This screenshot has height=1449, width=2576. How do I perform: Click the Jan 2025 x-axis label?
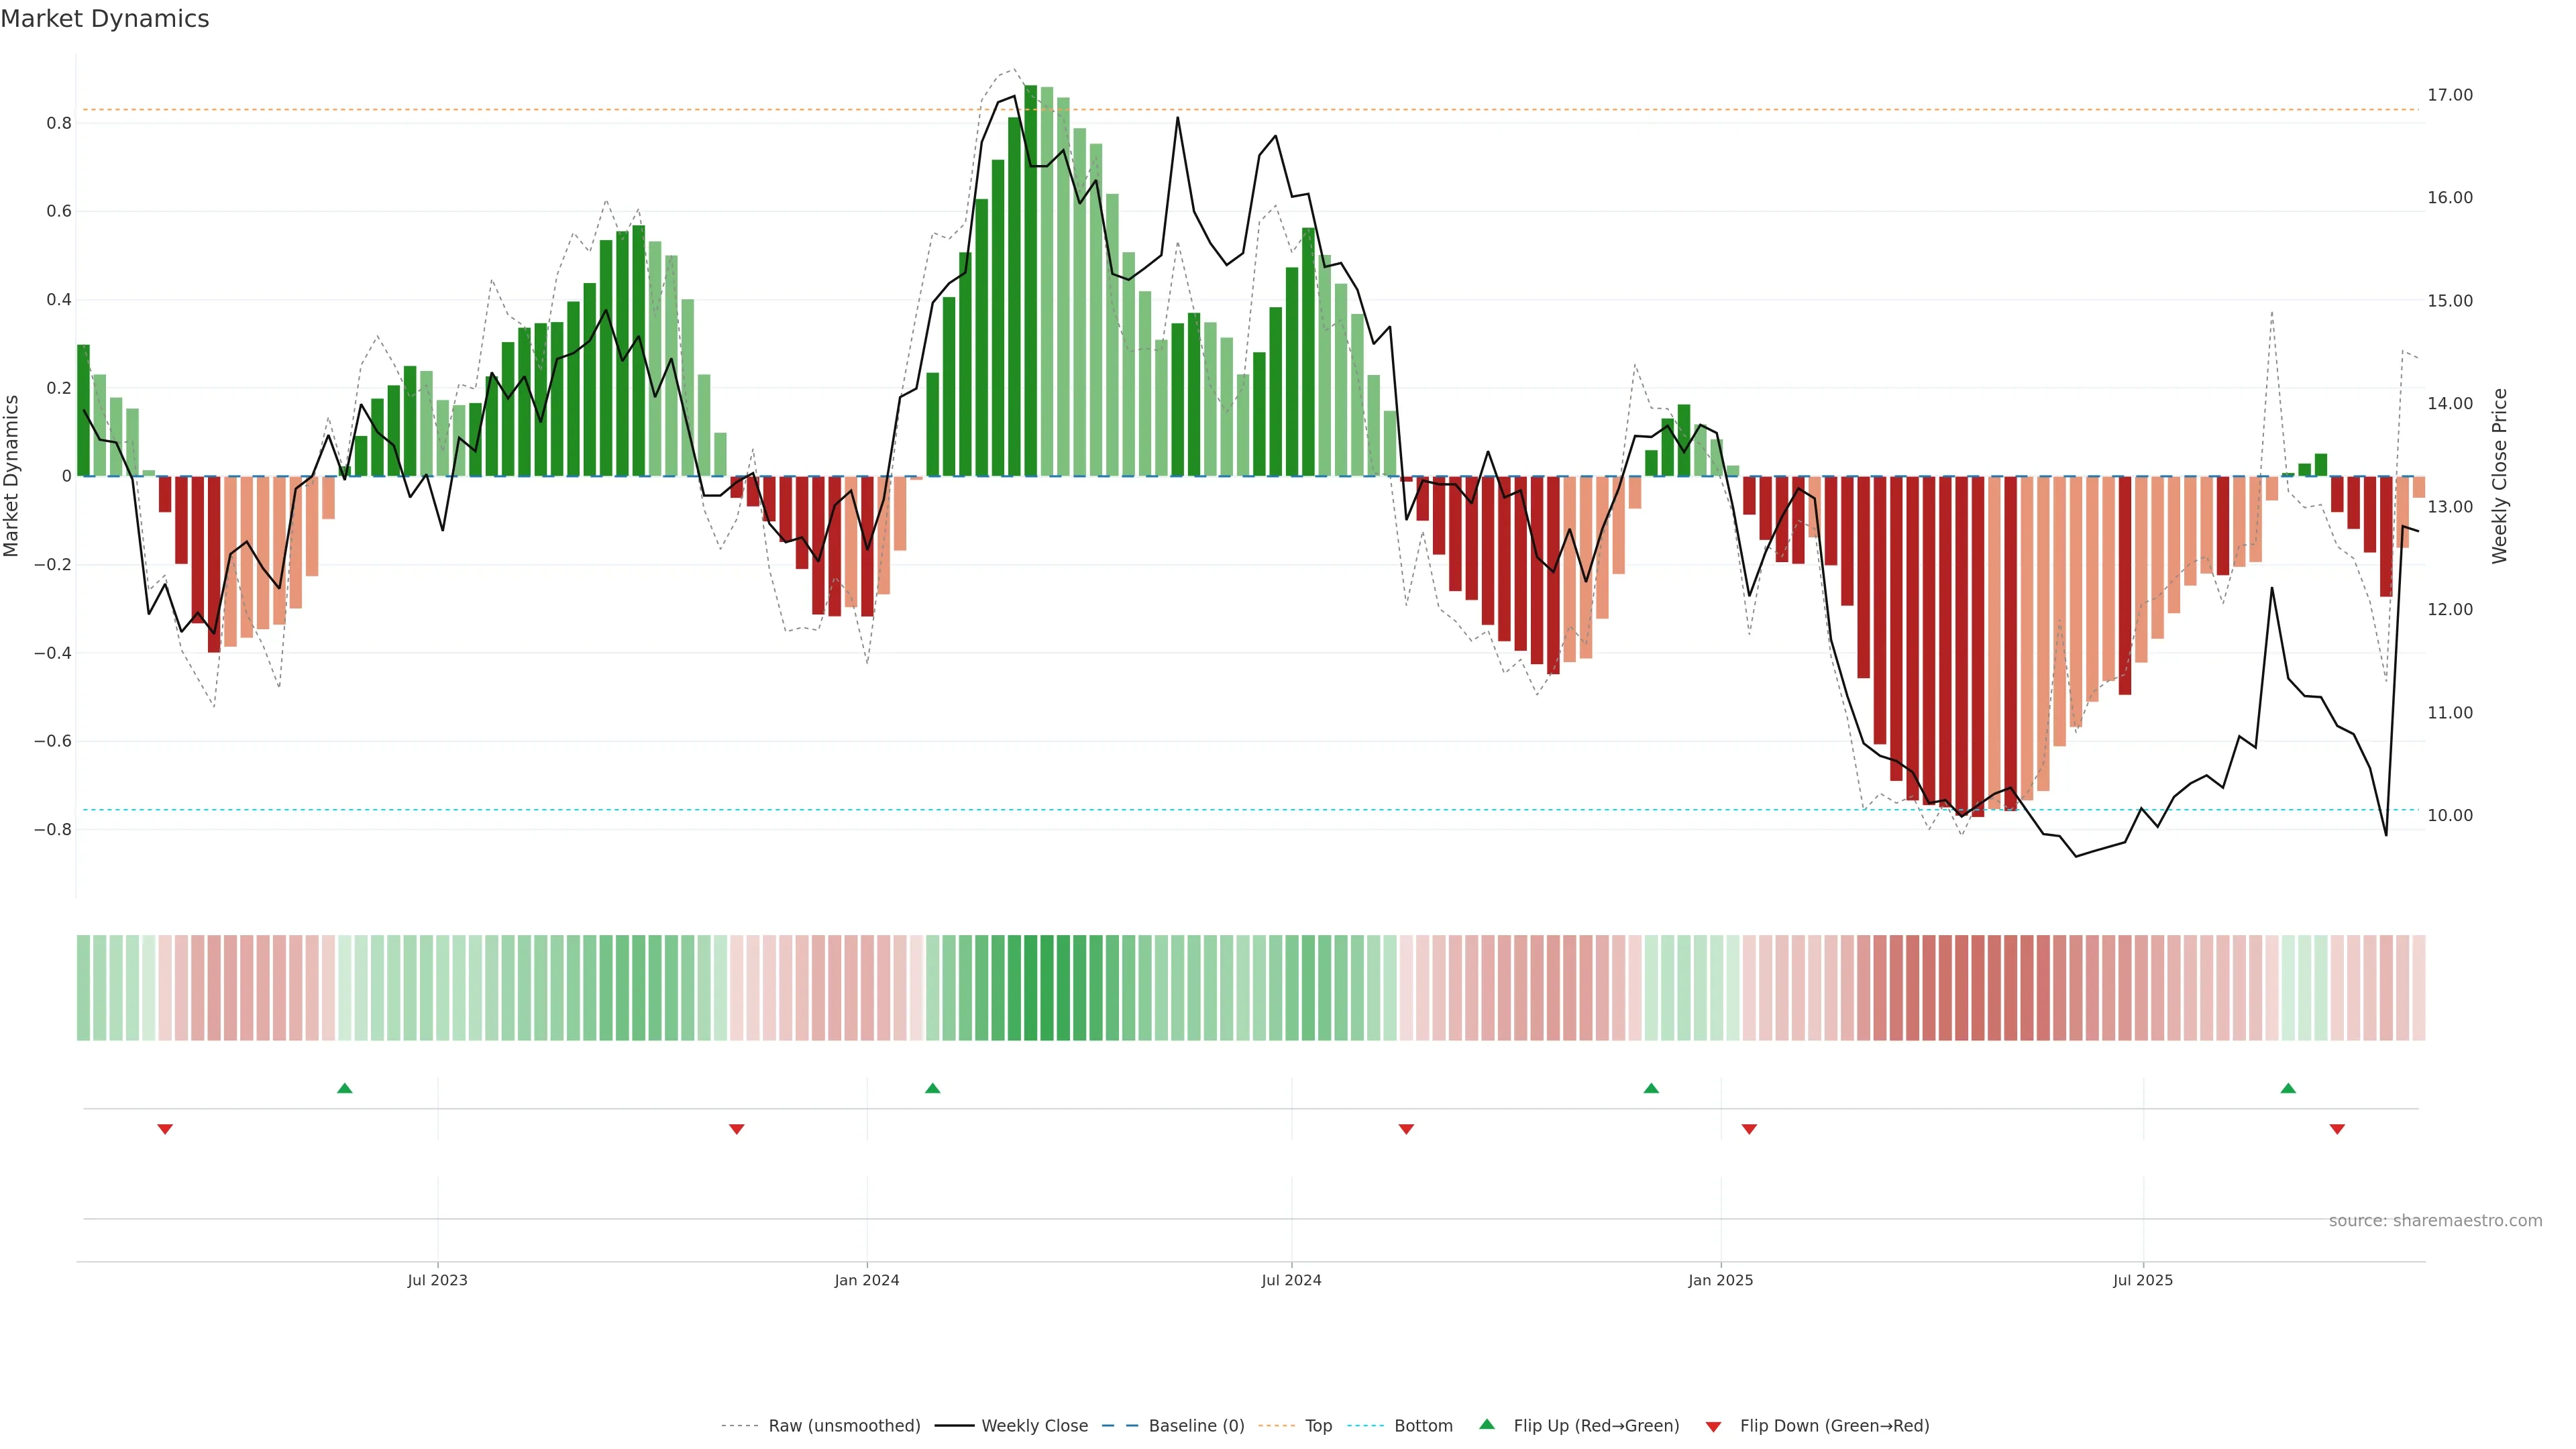(1720, 1280)
